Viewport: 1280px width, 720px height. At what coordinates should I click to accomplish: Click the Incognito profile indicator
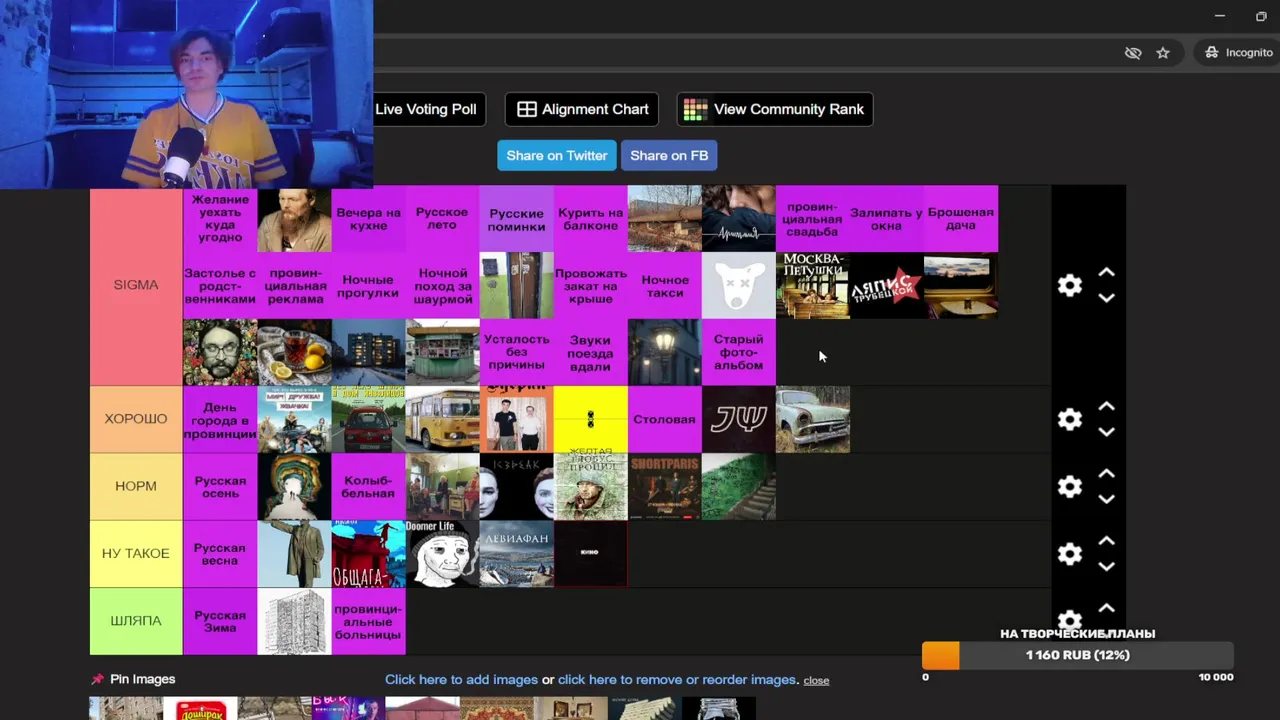tap(1238, 52)
